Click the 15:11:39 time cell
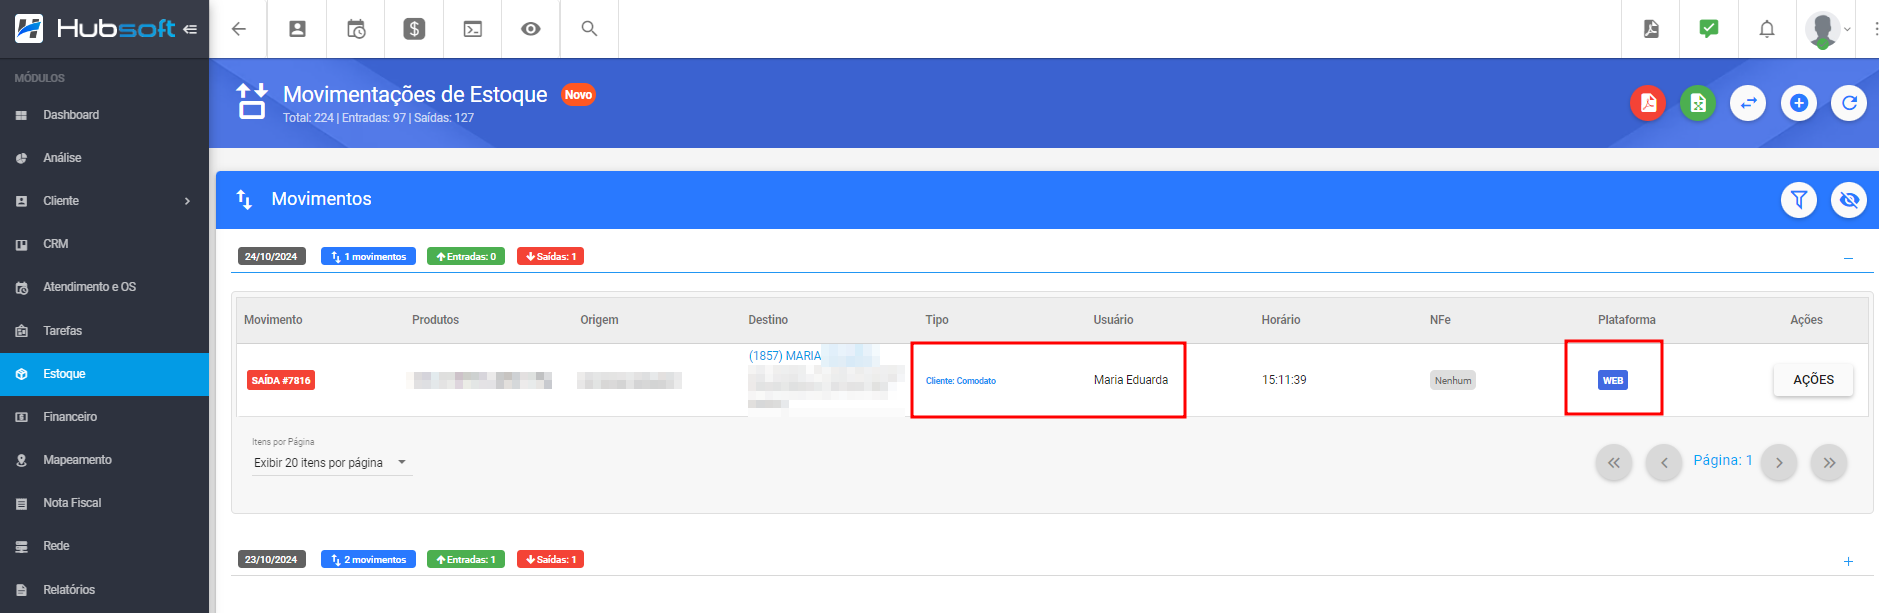This screenshot has height=613, width=1879. 1284,380
